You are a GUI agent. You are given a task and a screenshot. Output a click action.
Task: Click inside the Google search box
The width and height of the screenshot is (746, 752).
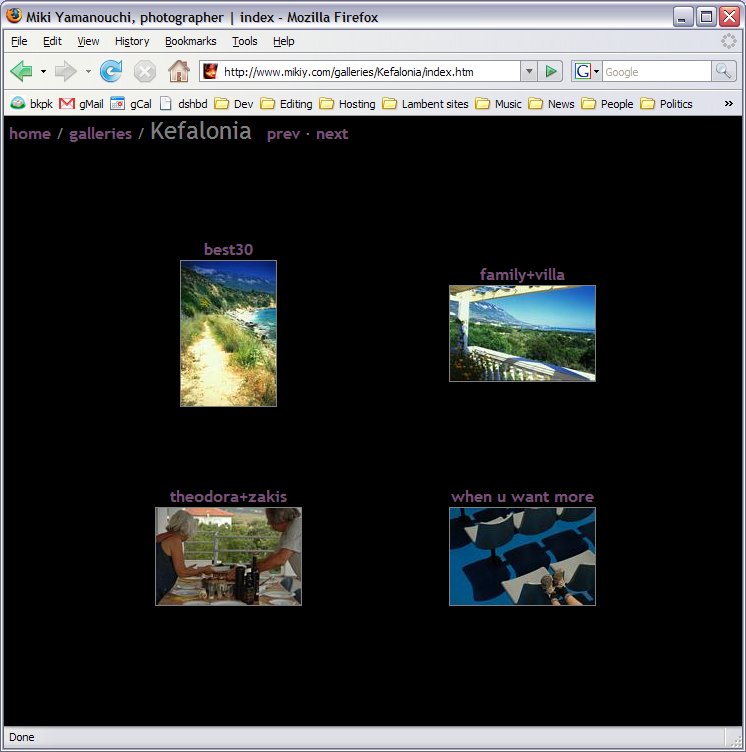click(656, 72)
